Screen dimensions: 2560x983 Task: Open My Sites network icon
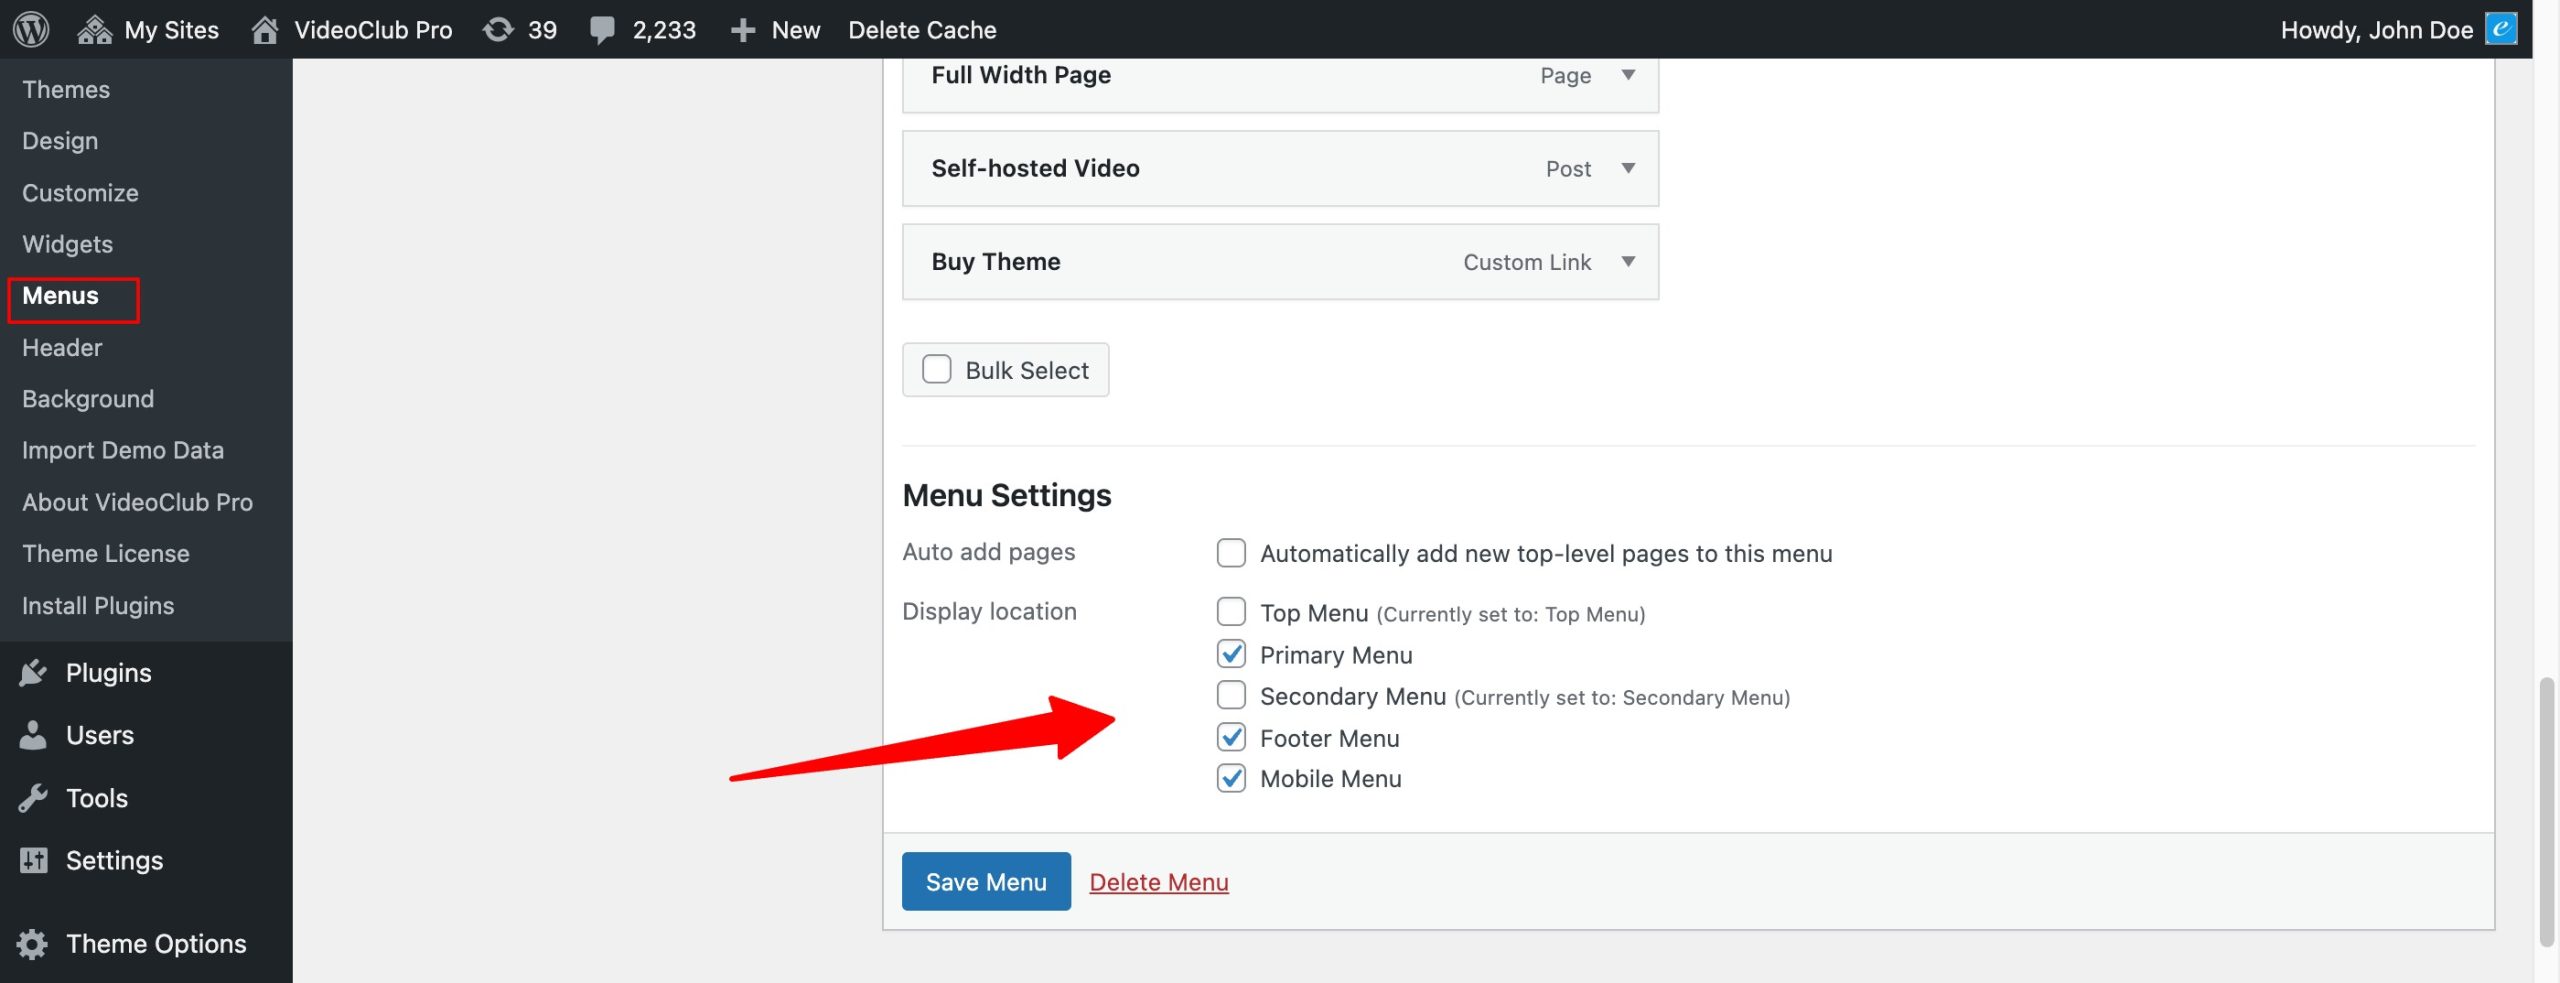point(95,30)
